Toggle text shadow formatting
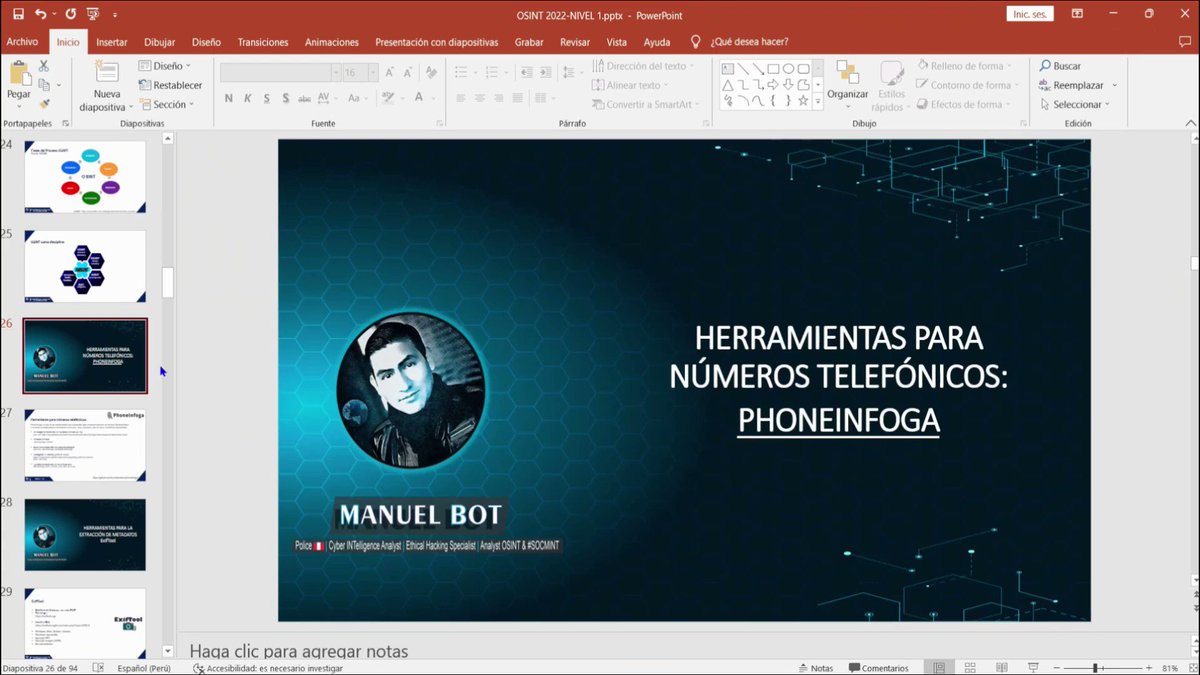 [x=285, y=98]
